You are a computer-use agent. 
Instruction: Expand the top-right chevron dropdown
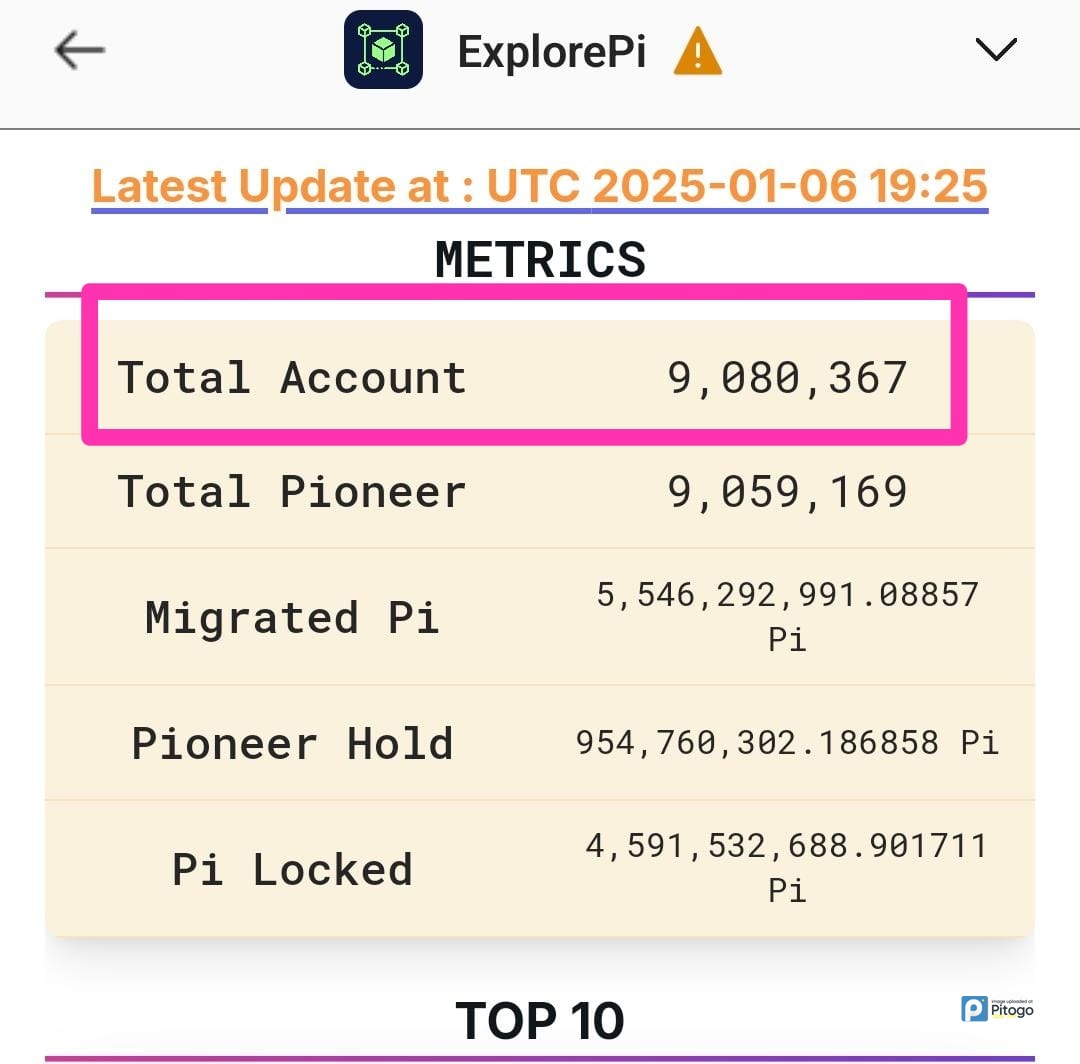(996, 49)
